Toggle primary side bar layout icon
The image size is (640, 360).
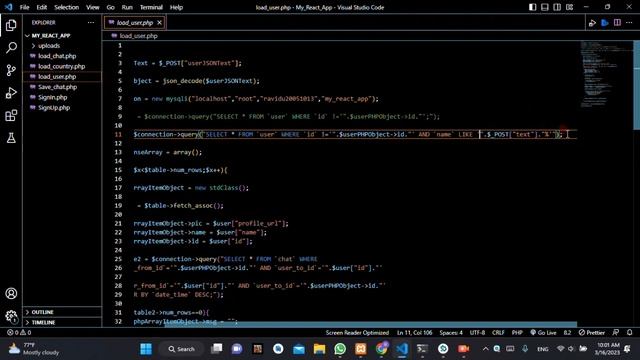click(x=533, y=7)
